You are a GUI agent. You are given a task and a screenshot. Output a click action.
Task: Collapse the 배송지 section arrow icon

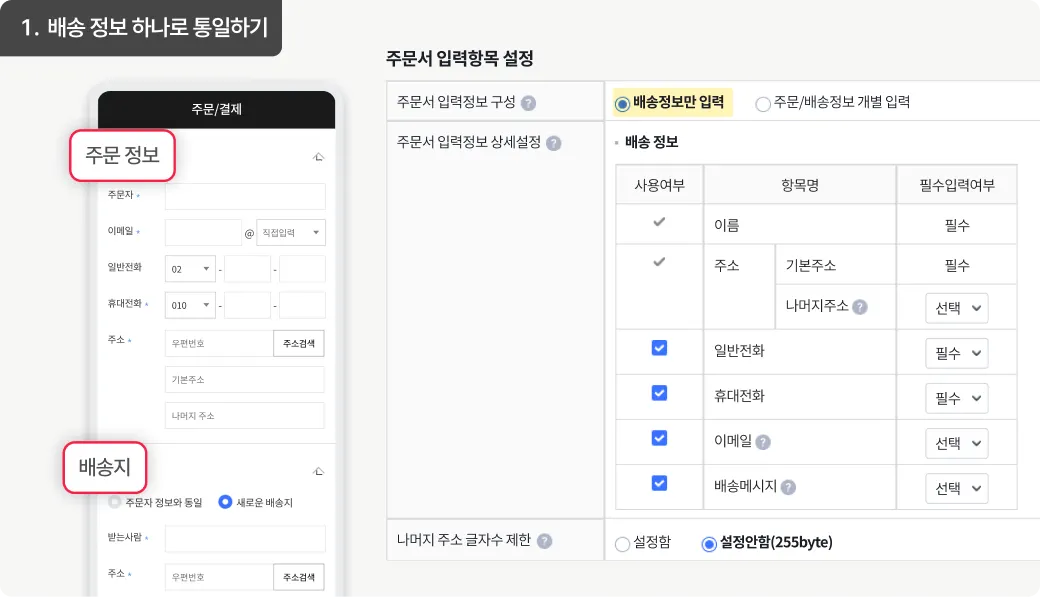[x=318, y=472]
